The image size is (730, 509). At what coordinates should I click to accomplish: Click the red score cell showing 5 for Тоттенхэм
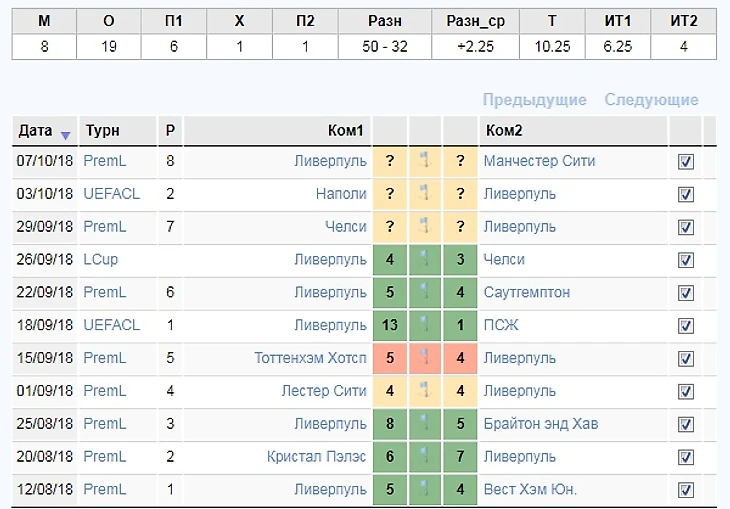click(389, 358)
